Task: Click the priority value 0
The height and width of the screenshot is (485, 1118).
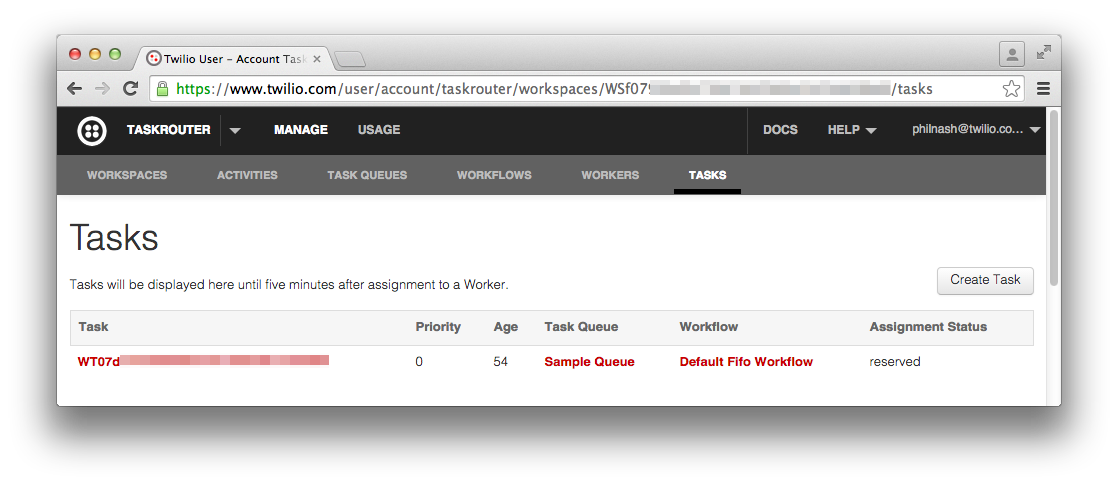Action: (x=419, y=362)
